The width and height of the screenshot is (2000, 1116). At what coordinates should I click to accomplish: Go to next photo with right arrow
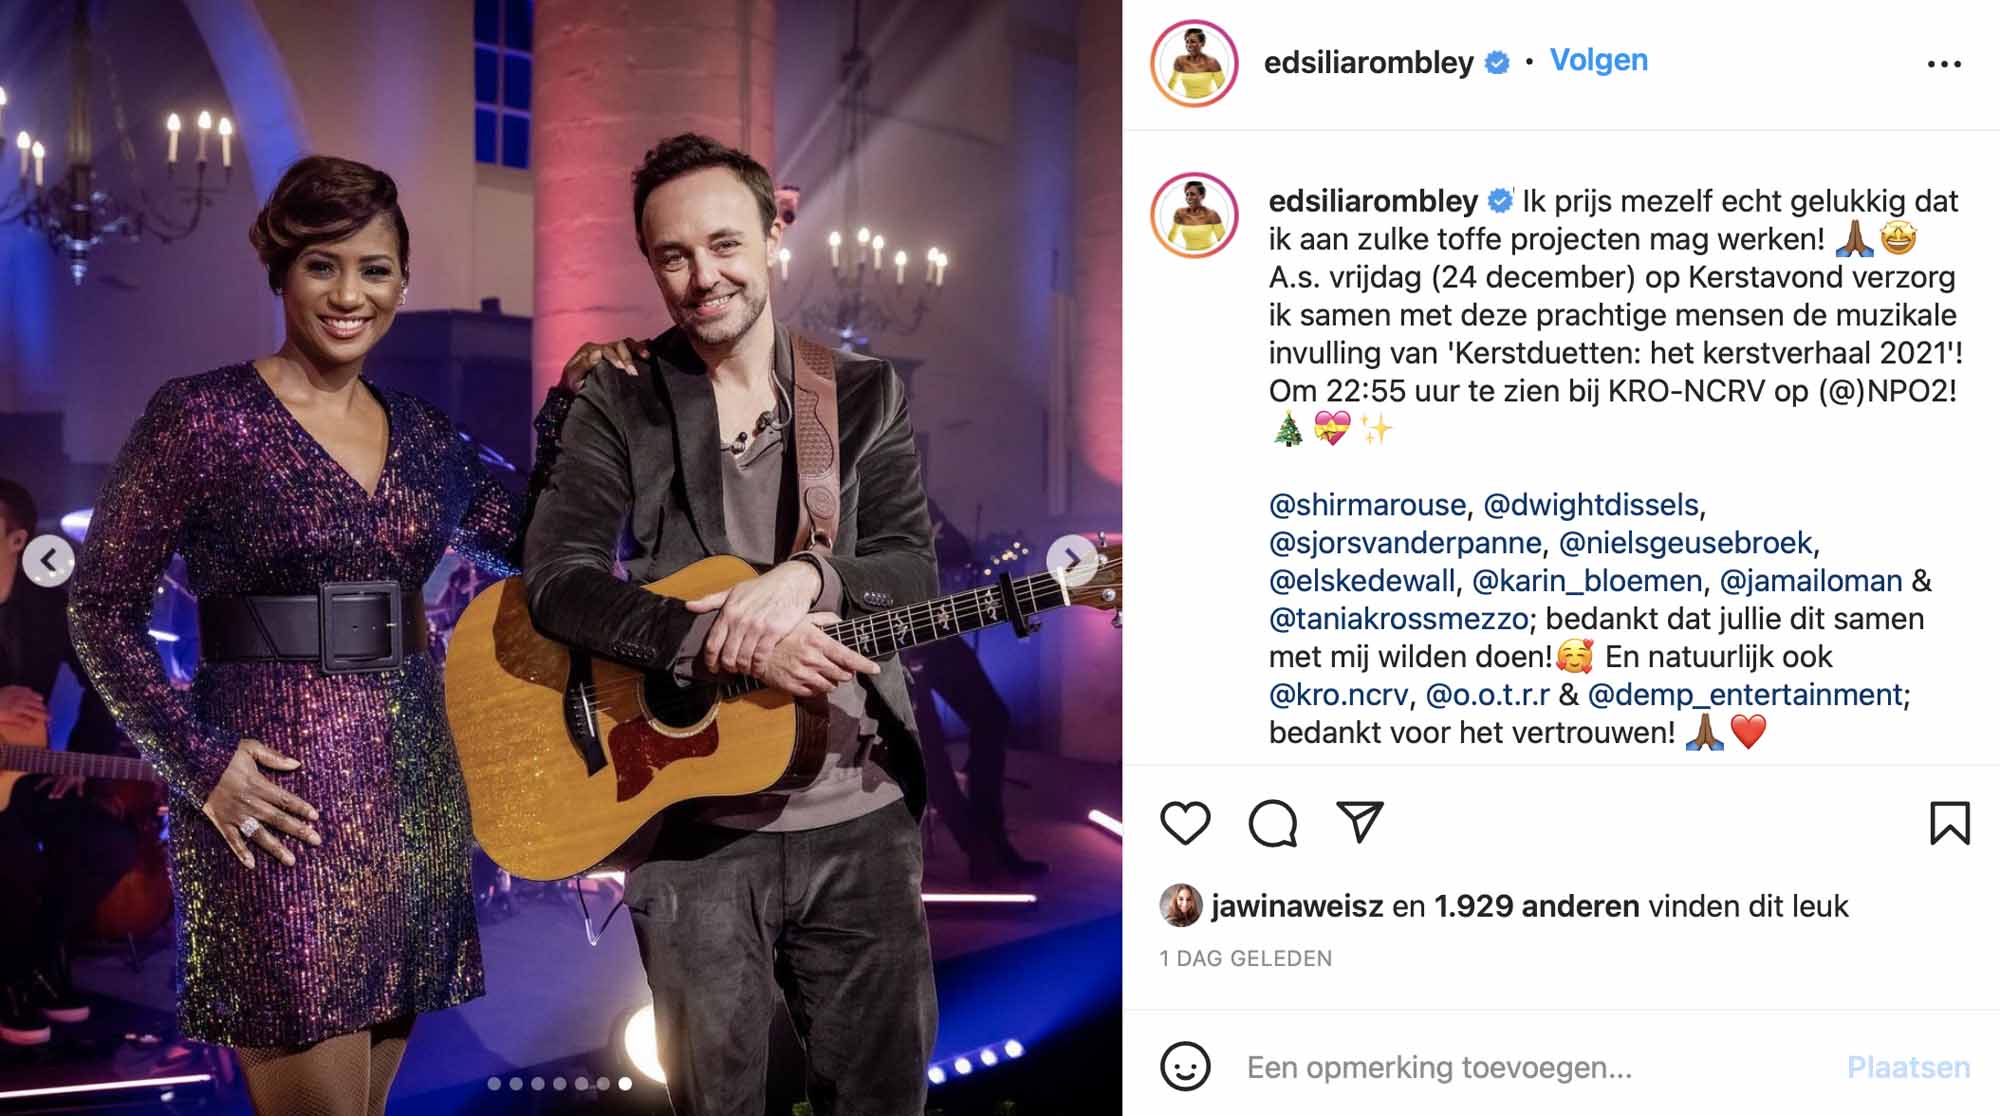pyautogui.click(x=1071, y=560)
